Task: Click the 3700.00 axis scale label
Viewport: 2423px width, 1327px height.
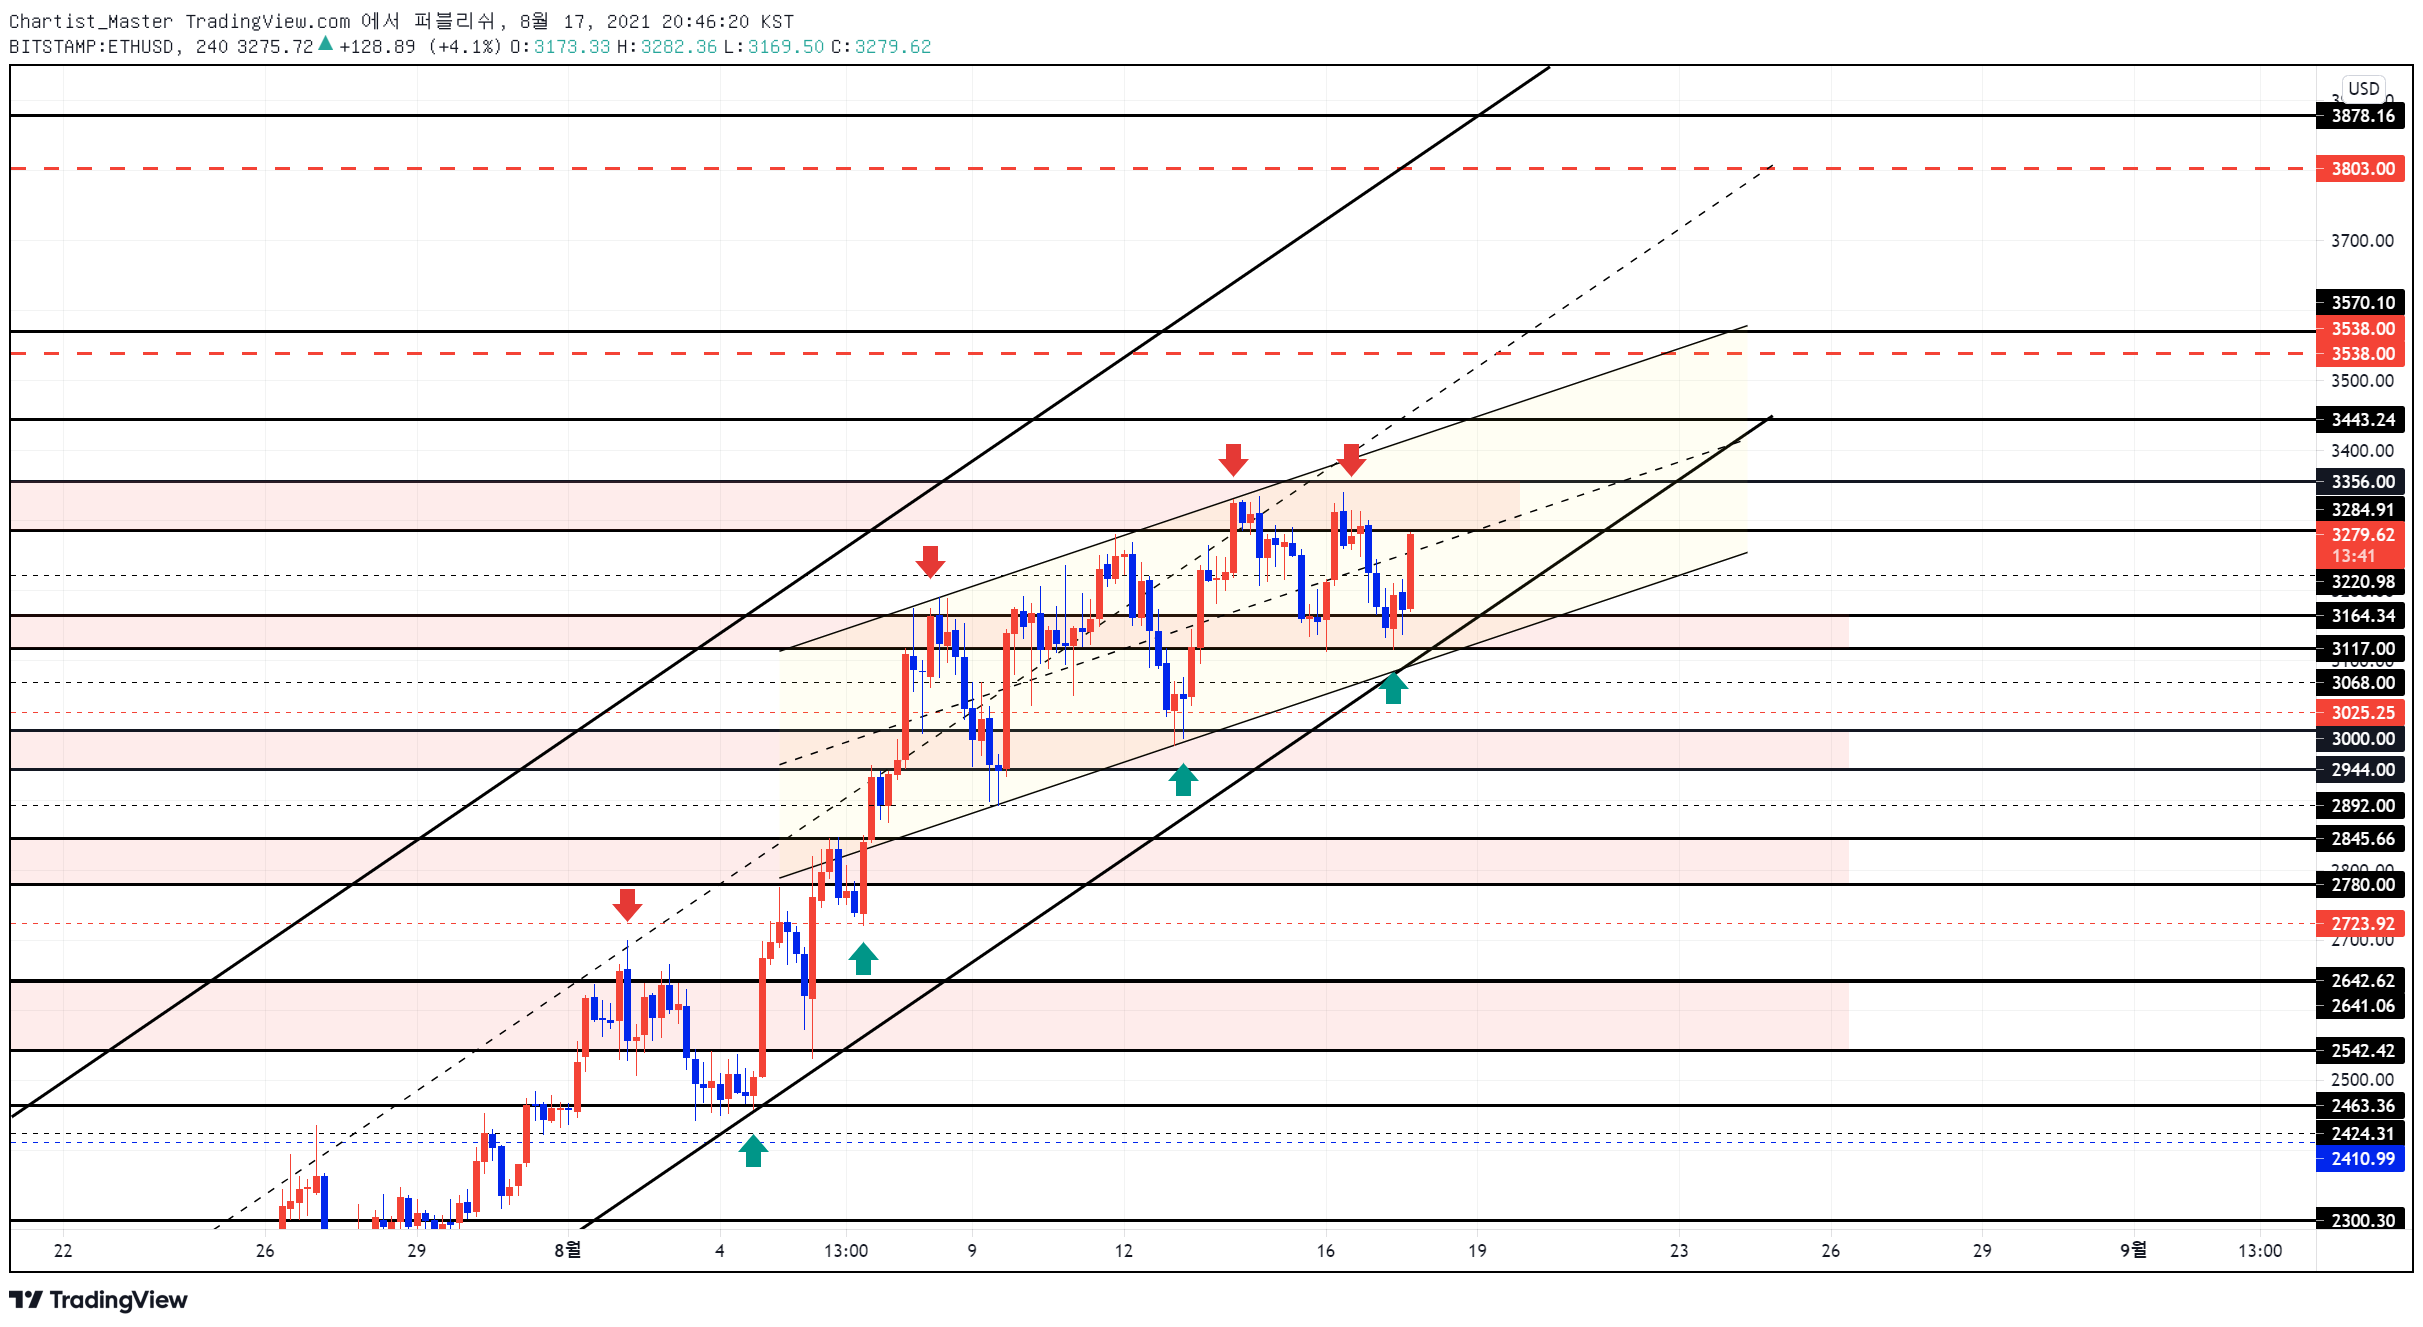Action: [x=2362, y=241]
